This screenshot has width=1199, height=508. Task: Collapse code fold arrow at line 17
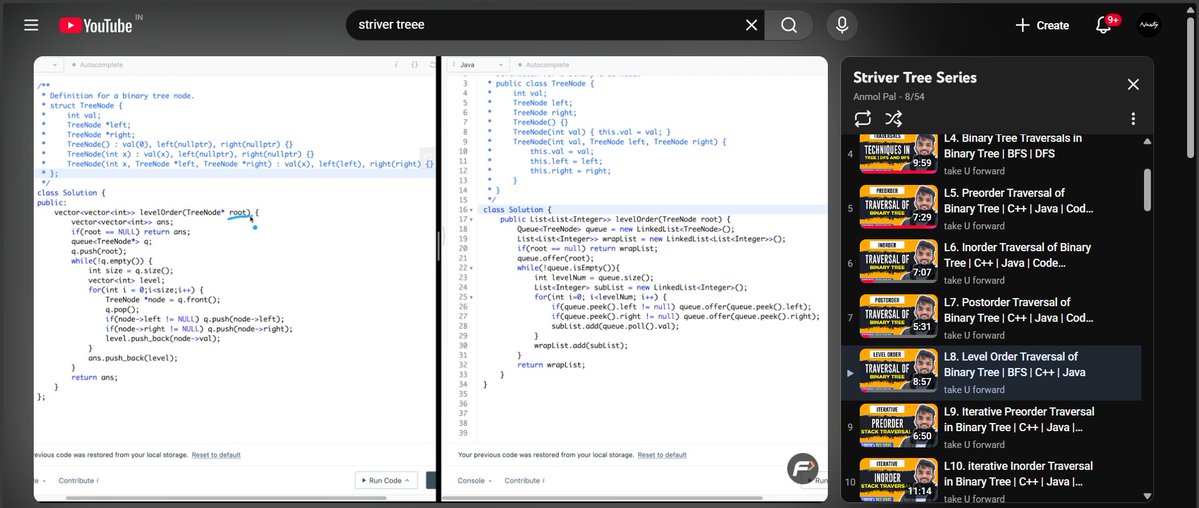point(471,220)
